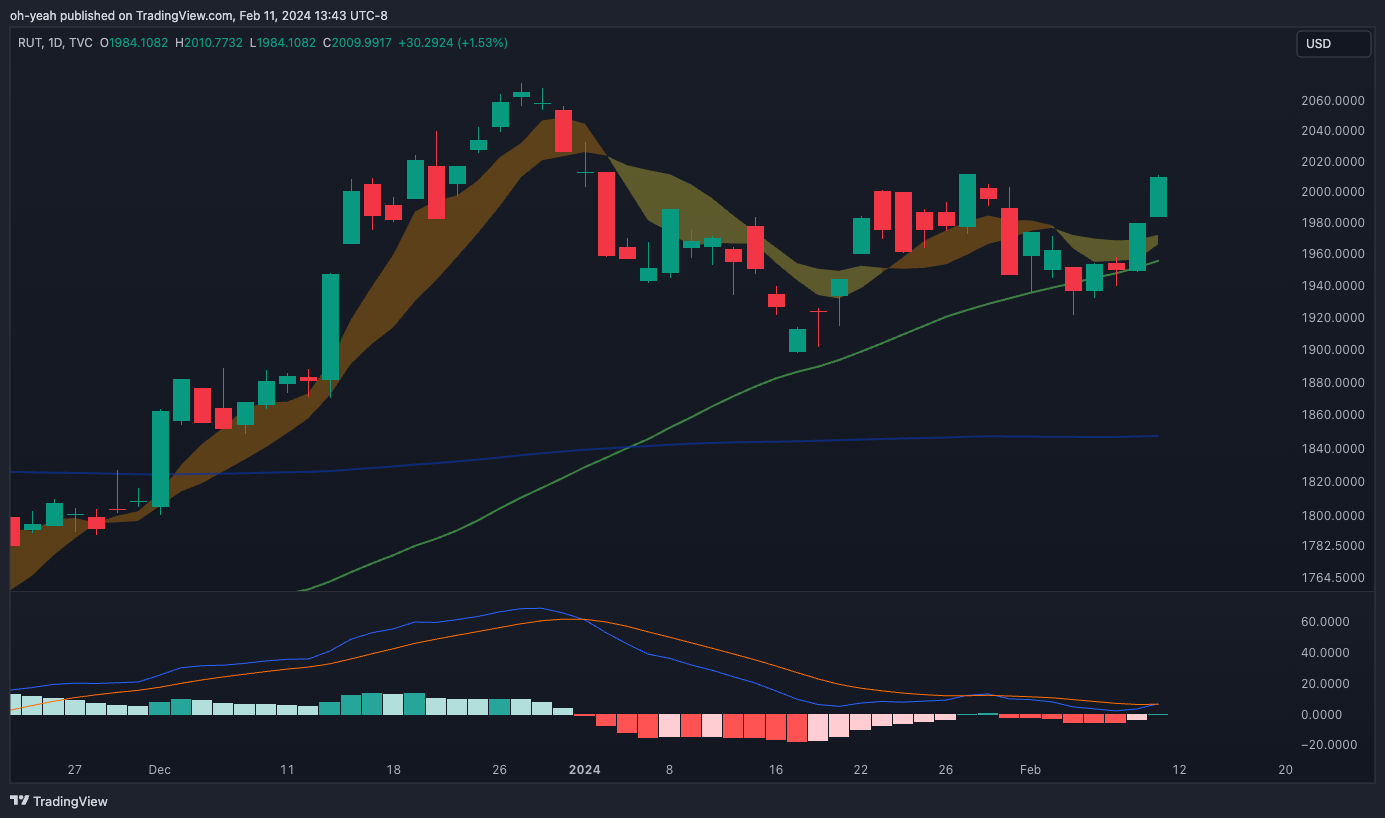Click the tall red candle after 2024 label

coord(606,214)
